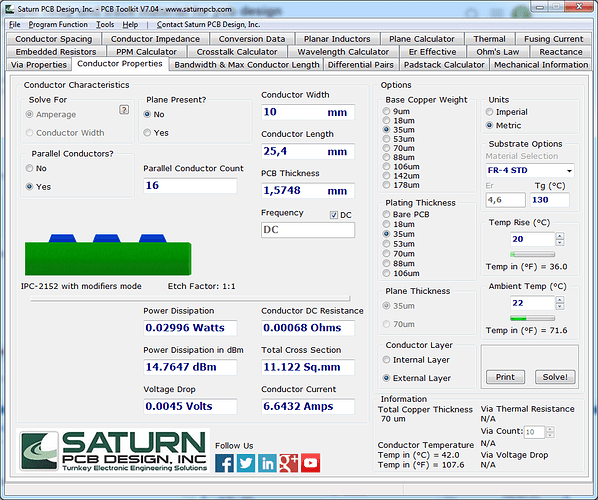598x500 pixels.
Task: Open the Material Selection FR-4 STD dropdown
Action: [x=530, y=170]
